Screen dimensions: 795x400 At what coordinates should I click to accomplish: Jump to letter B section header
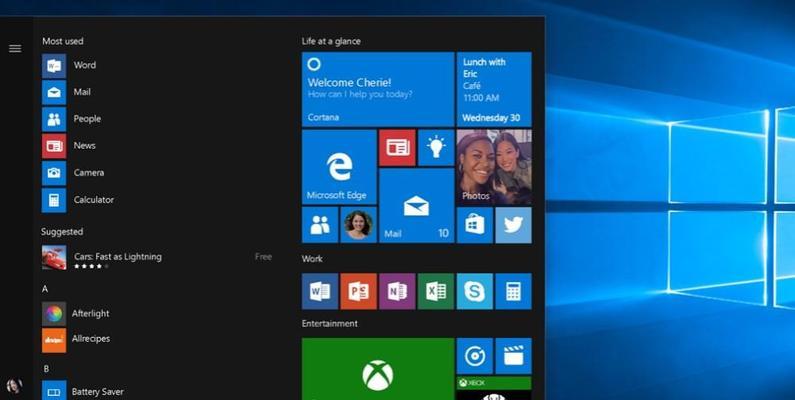click(46, 369)
